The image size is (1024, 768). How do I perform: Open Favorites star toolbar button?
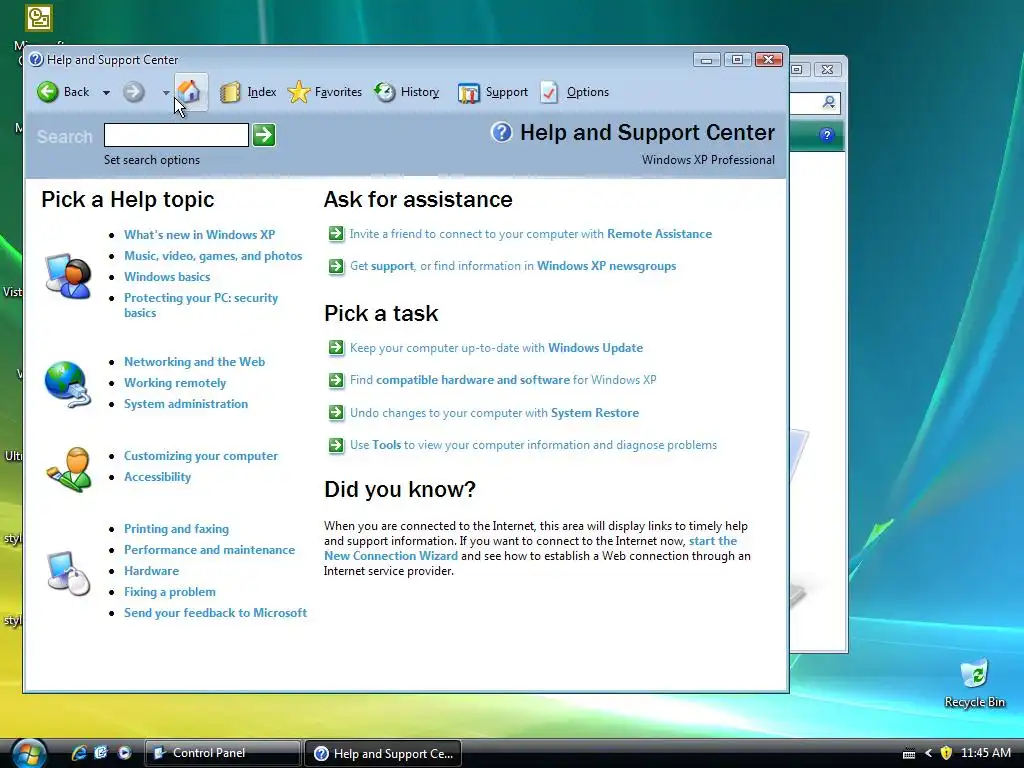[x=325, y=92]
